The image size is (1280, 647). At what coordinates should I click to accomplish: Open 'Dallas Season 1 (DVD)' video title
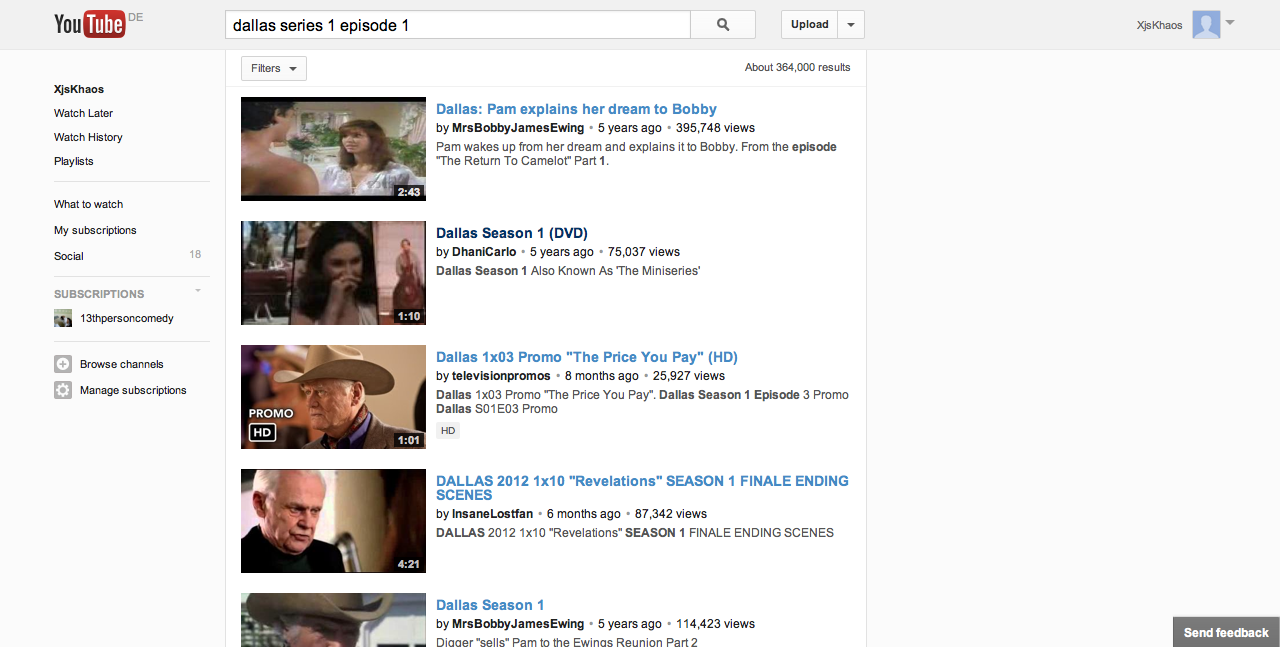tap(512, 233)
